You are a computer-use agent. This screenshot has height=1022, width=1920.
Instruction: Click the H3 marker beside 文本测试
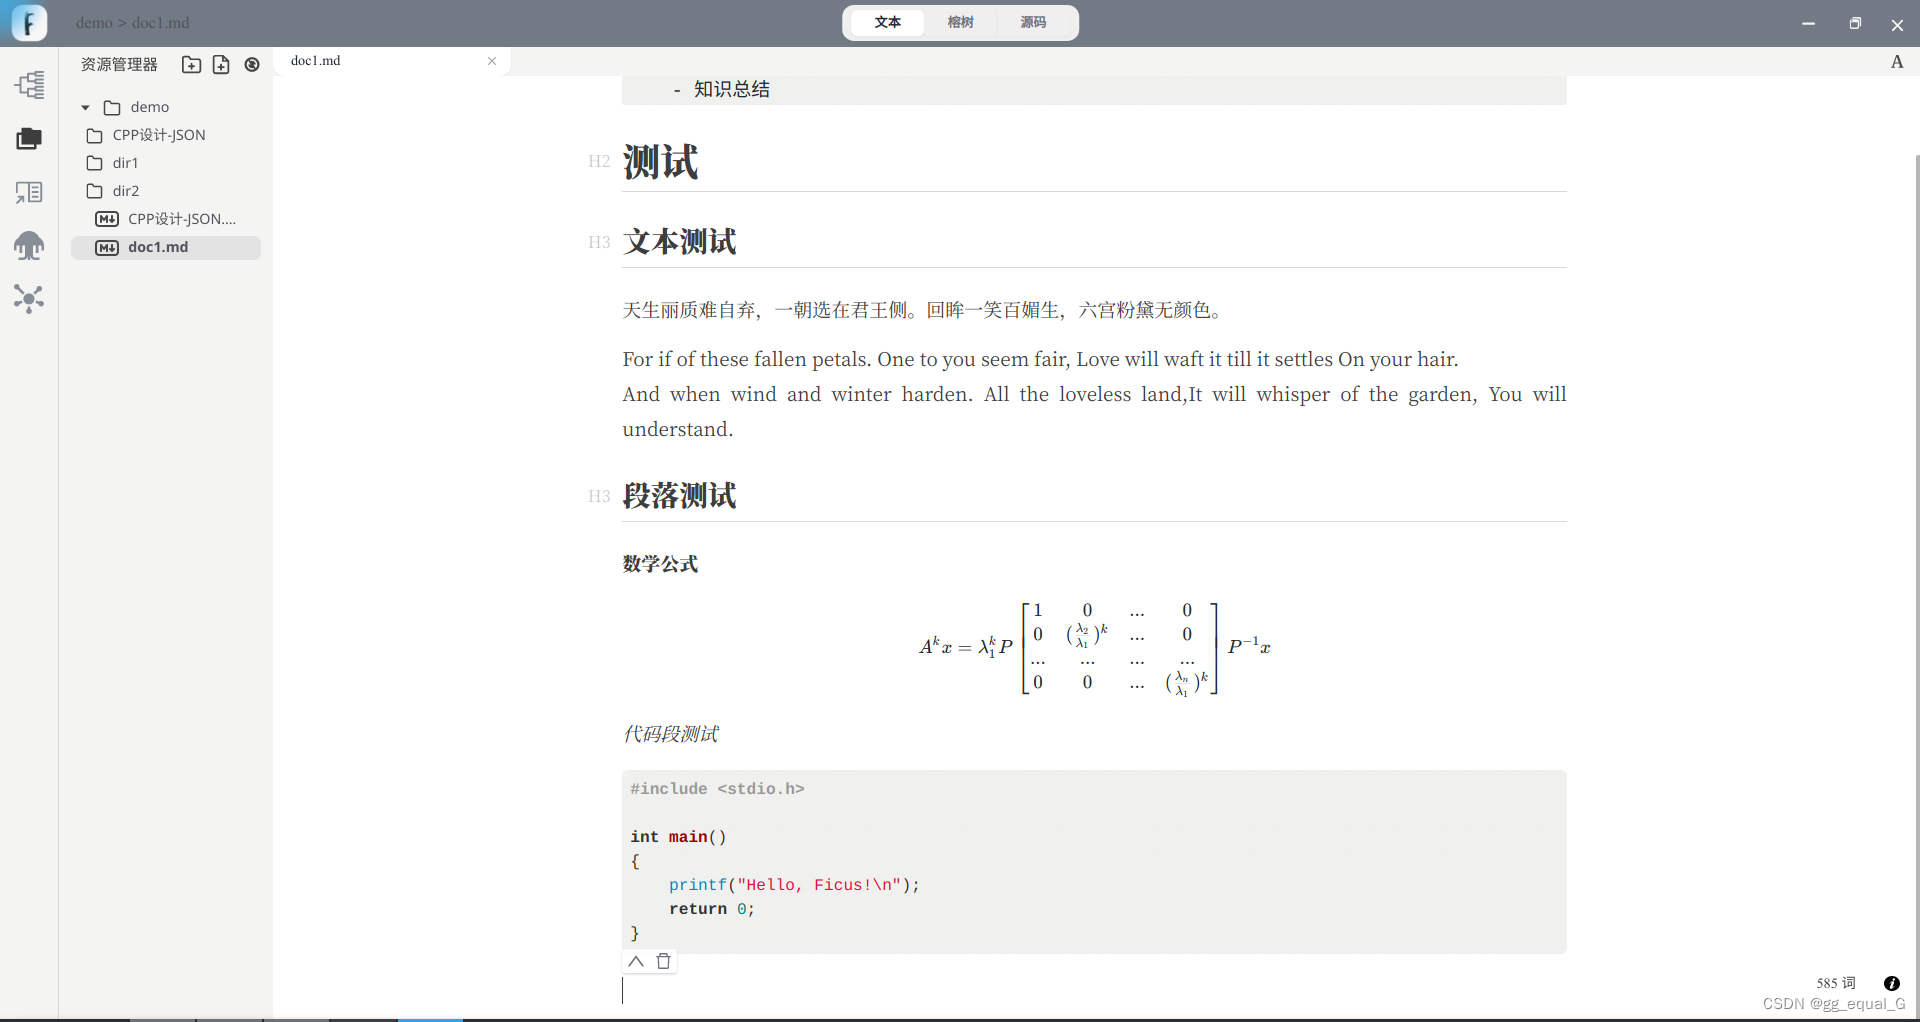click(x=599, y=242)
